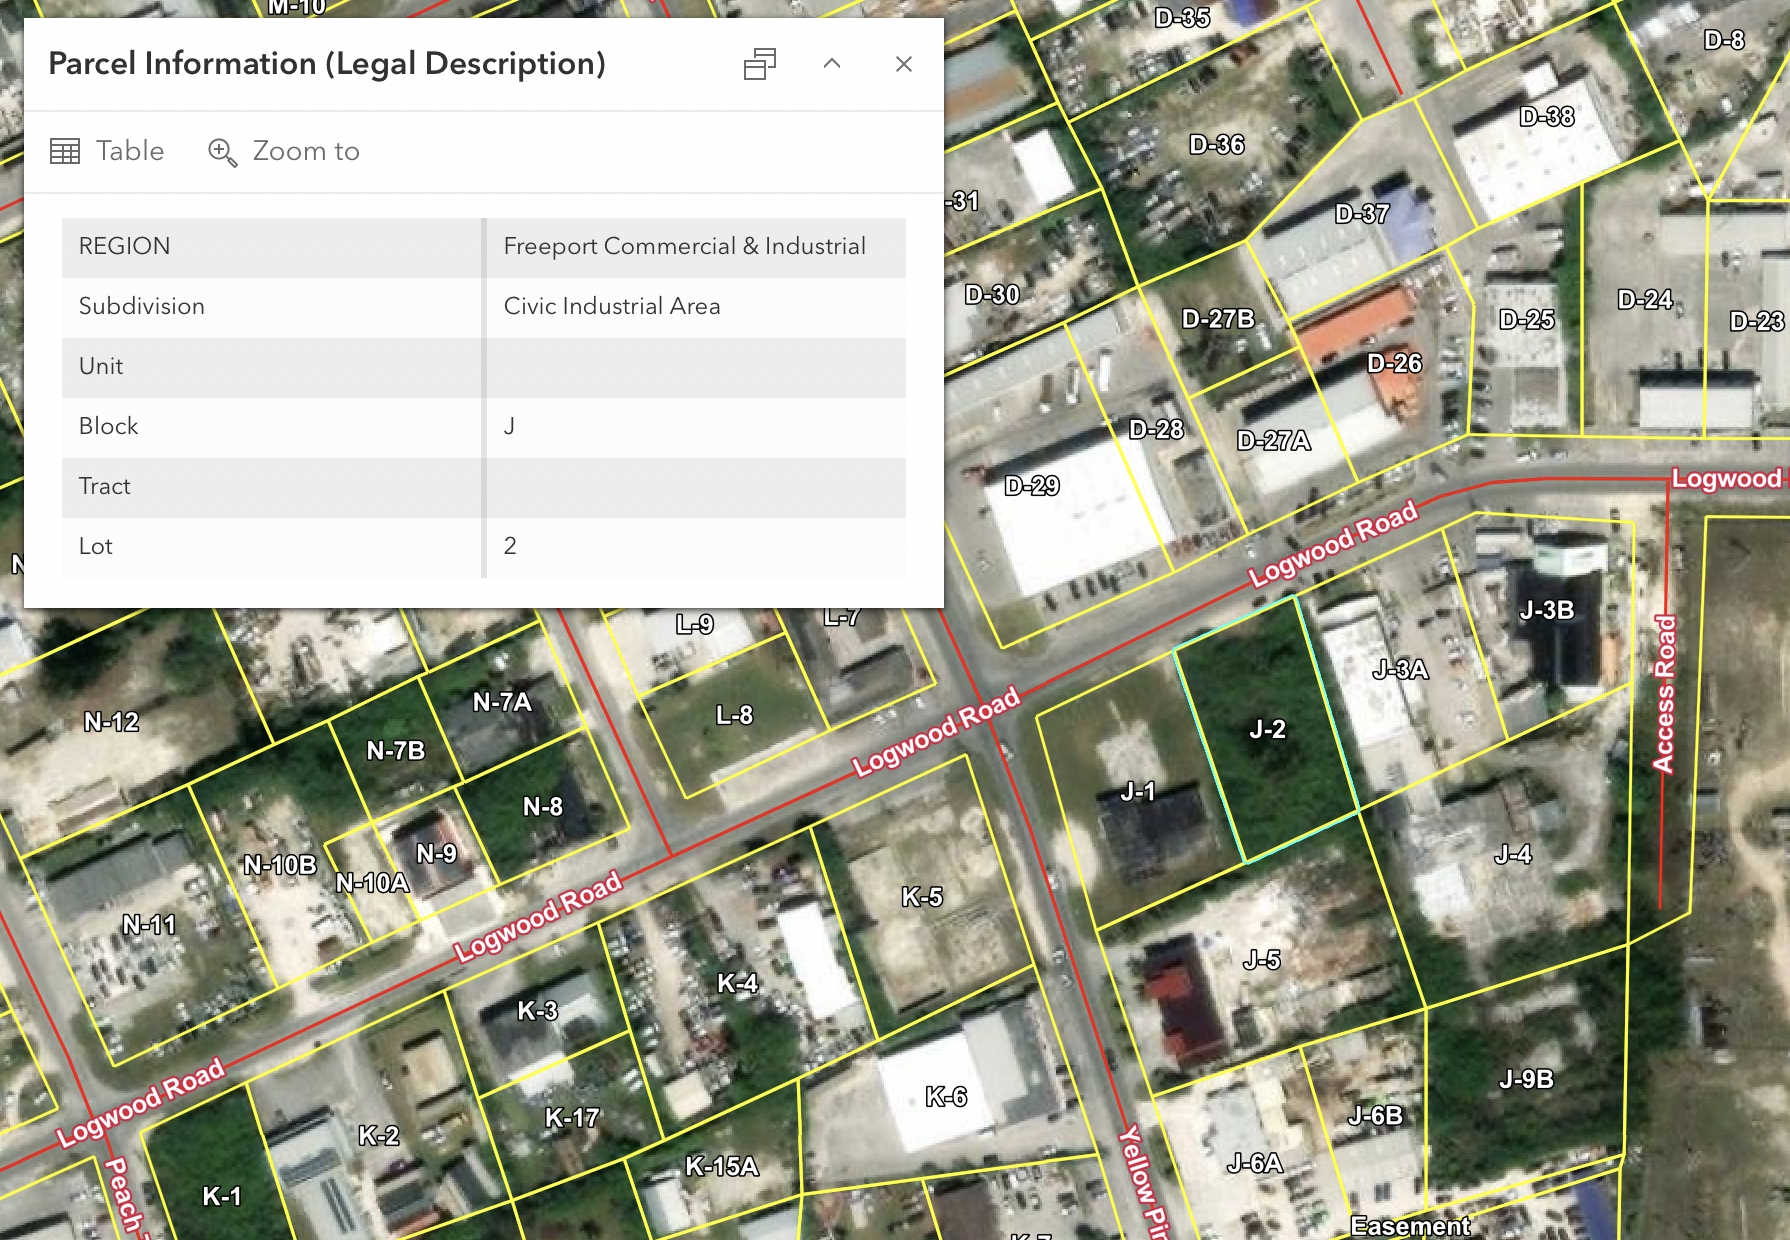The image size is (1790, 1240).
Task: Collapse the Parcel Information panel
Action: pyautogui.click(x=832, y=64)
